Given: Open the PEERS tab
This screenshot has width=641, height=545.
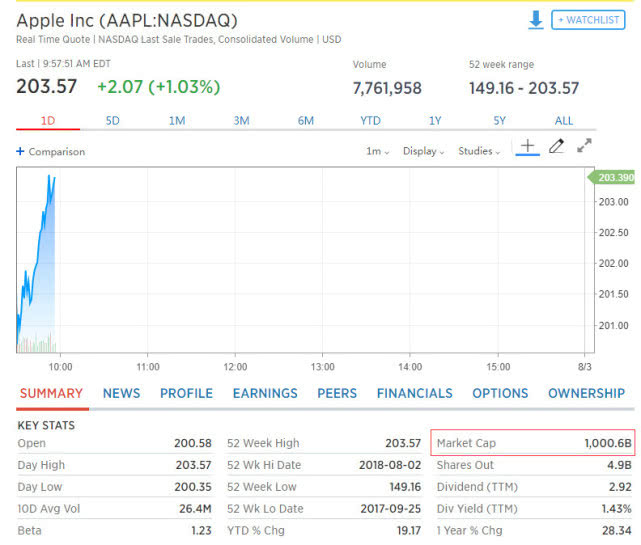Looking at the screenshot, I should pos(337,393).
